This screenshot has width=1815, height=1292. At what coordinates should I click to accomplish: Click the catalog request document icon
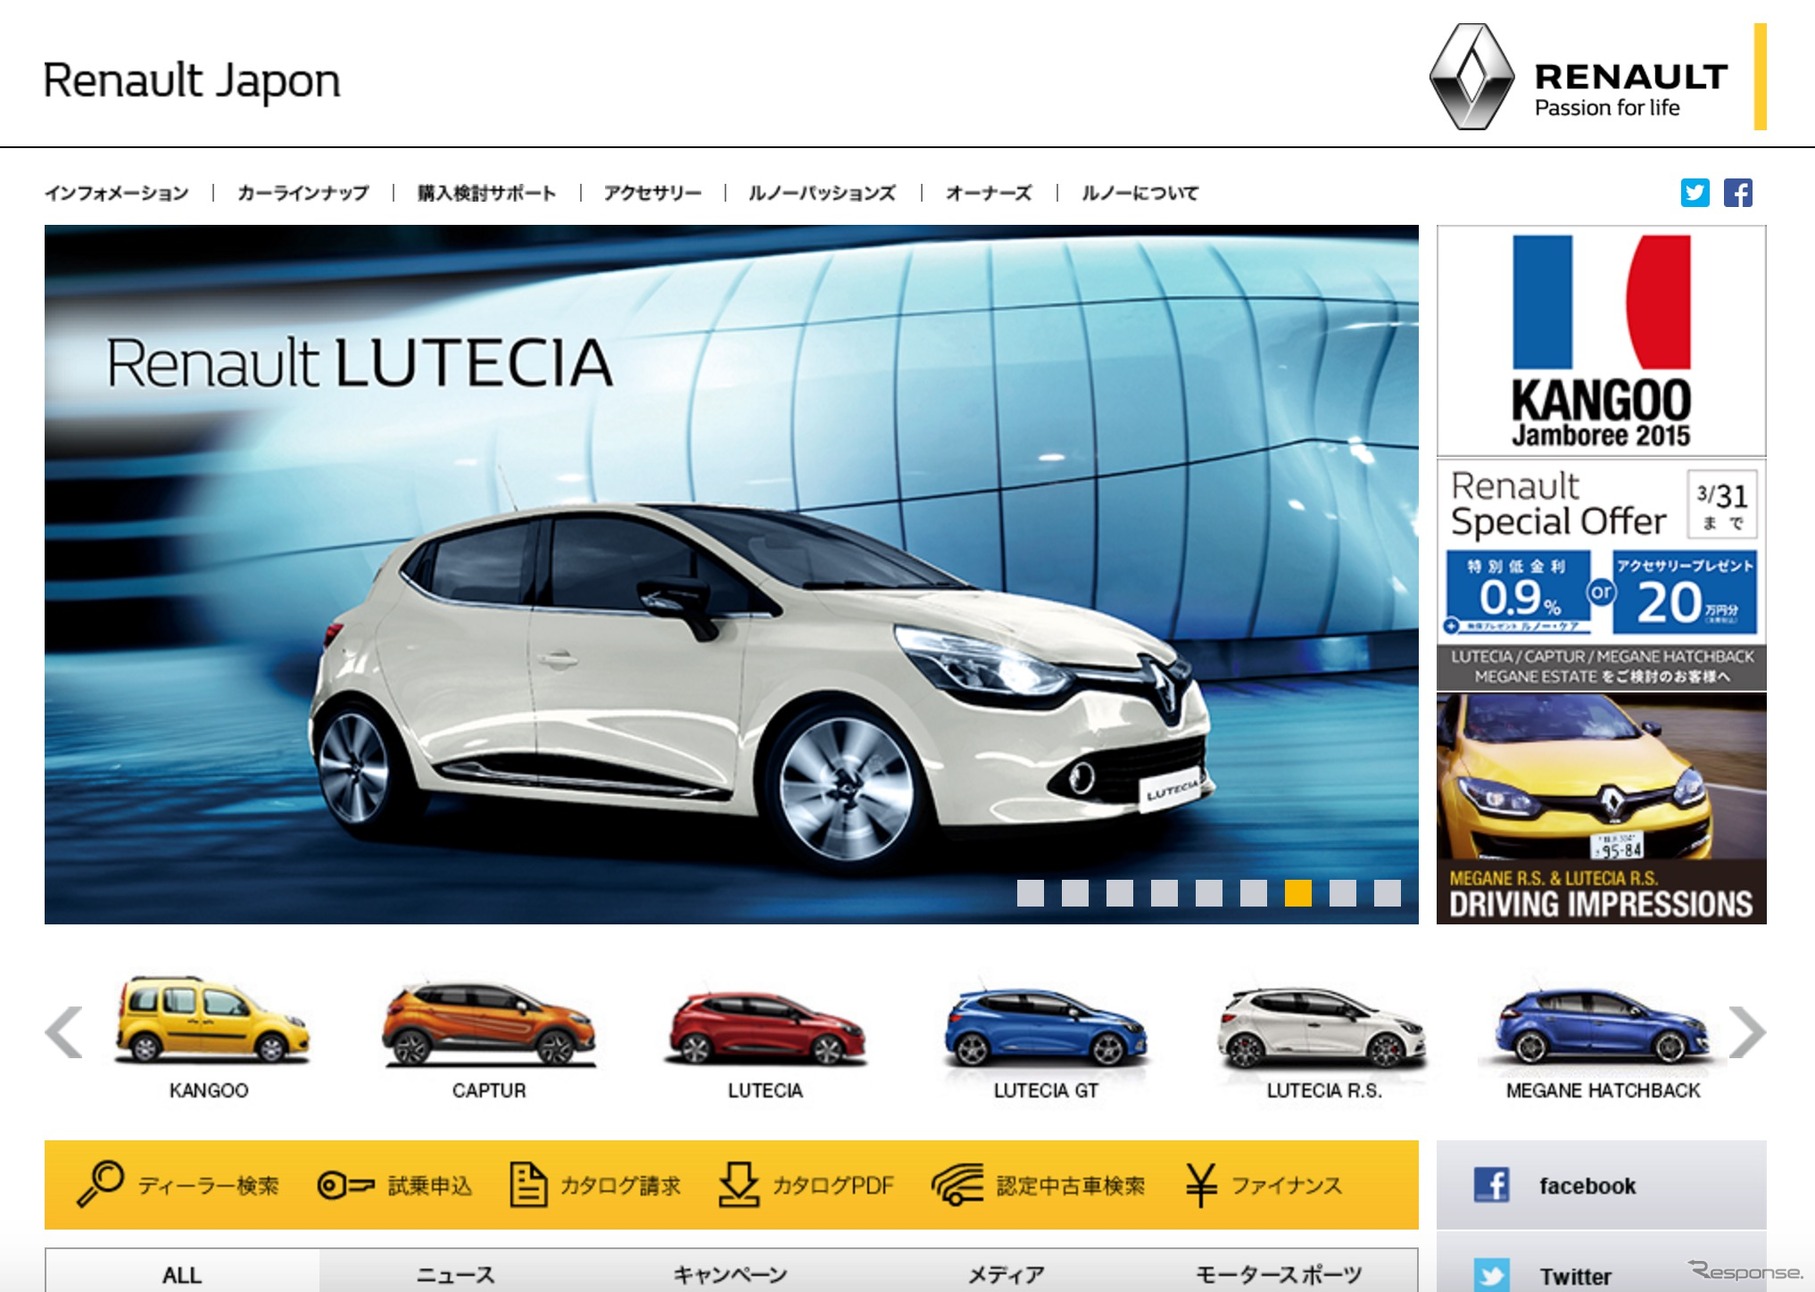click(528, 1184)
